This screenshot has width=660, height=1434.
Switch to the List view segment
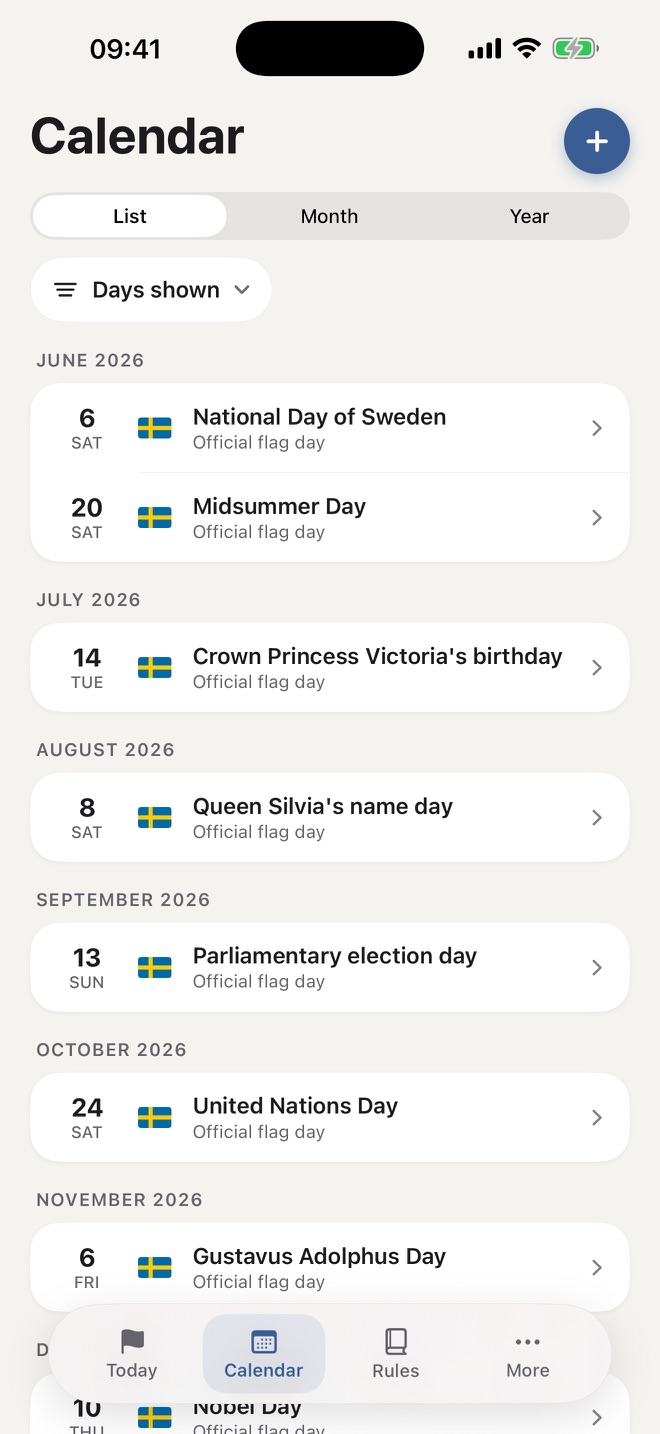130,216
